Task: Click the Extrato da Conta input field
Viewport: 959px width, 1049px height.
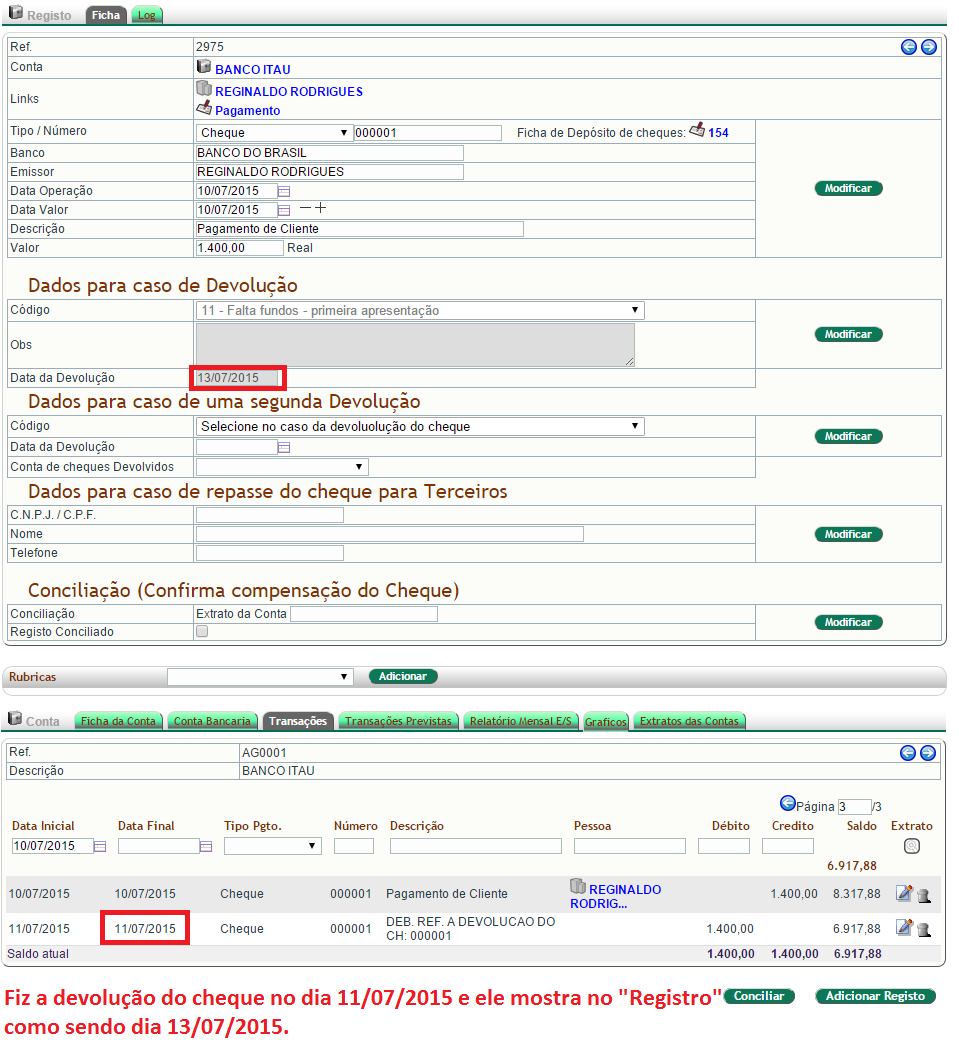Action: click(364, 614)
